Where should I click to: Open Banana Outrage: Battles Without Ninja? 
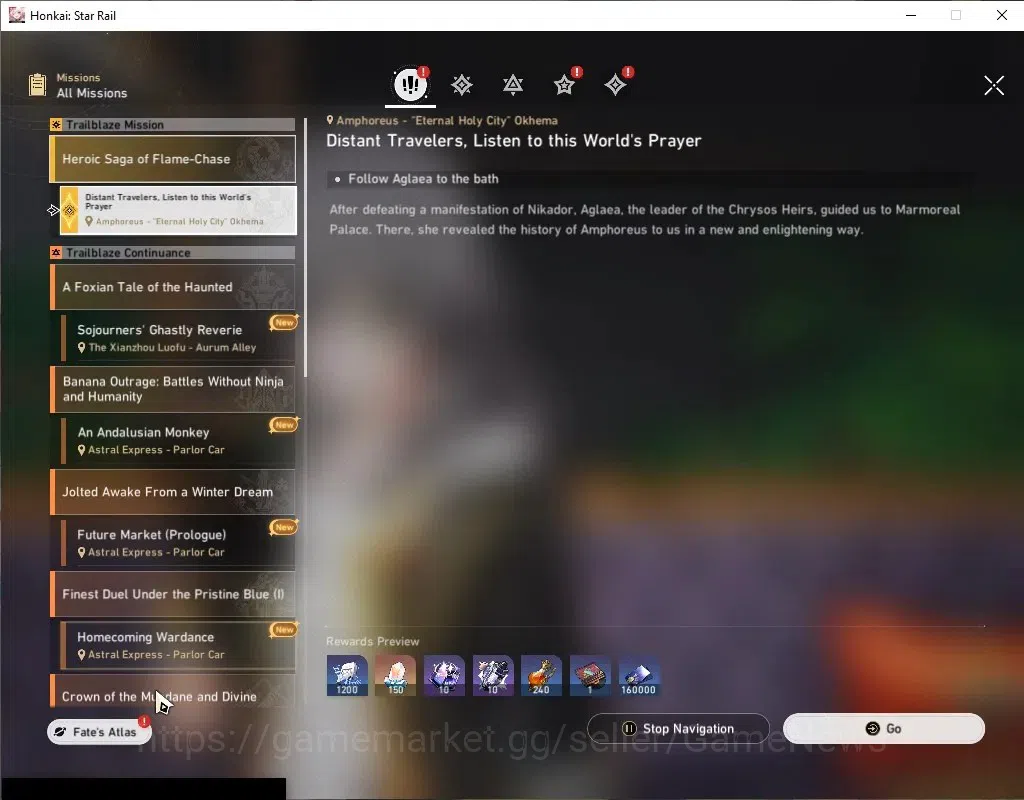173,389
